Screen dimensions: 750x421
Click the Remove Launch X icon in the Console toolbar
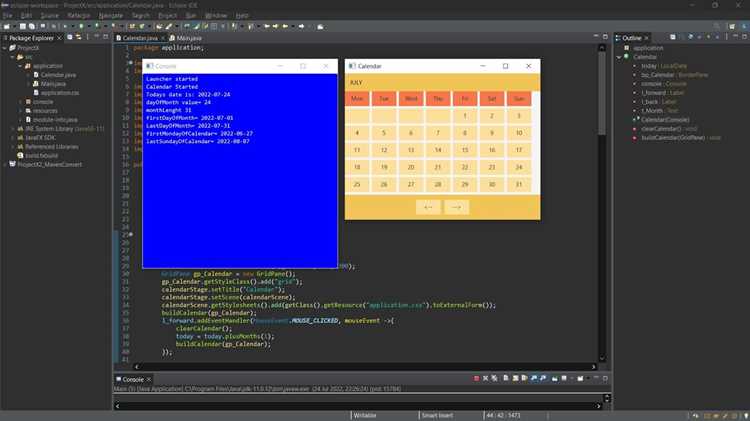485,378
